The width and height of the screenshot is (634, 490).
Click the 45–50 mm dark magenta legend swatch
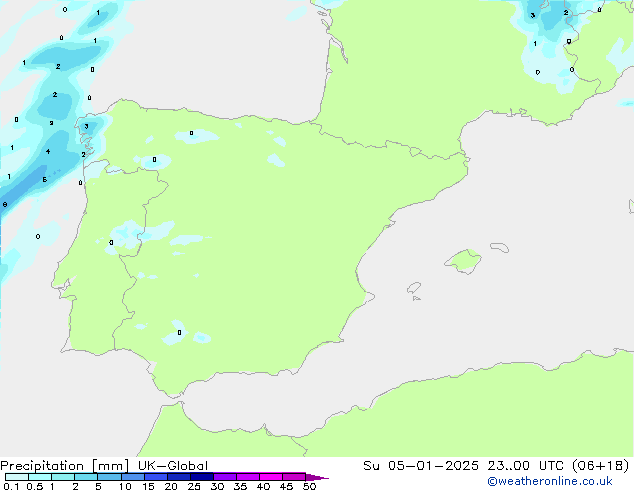(x=294, y=477)
